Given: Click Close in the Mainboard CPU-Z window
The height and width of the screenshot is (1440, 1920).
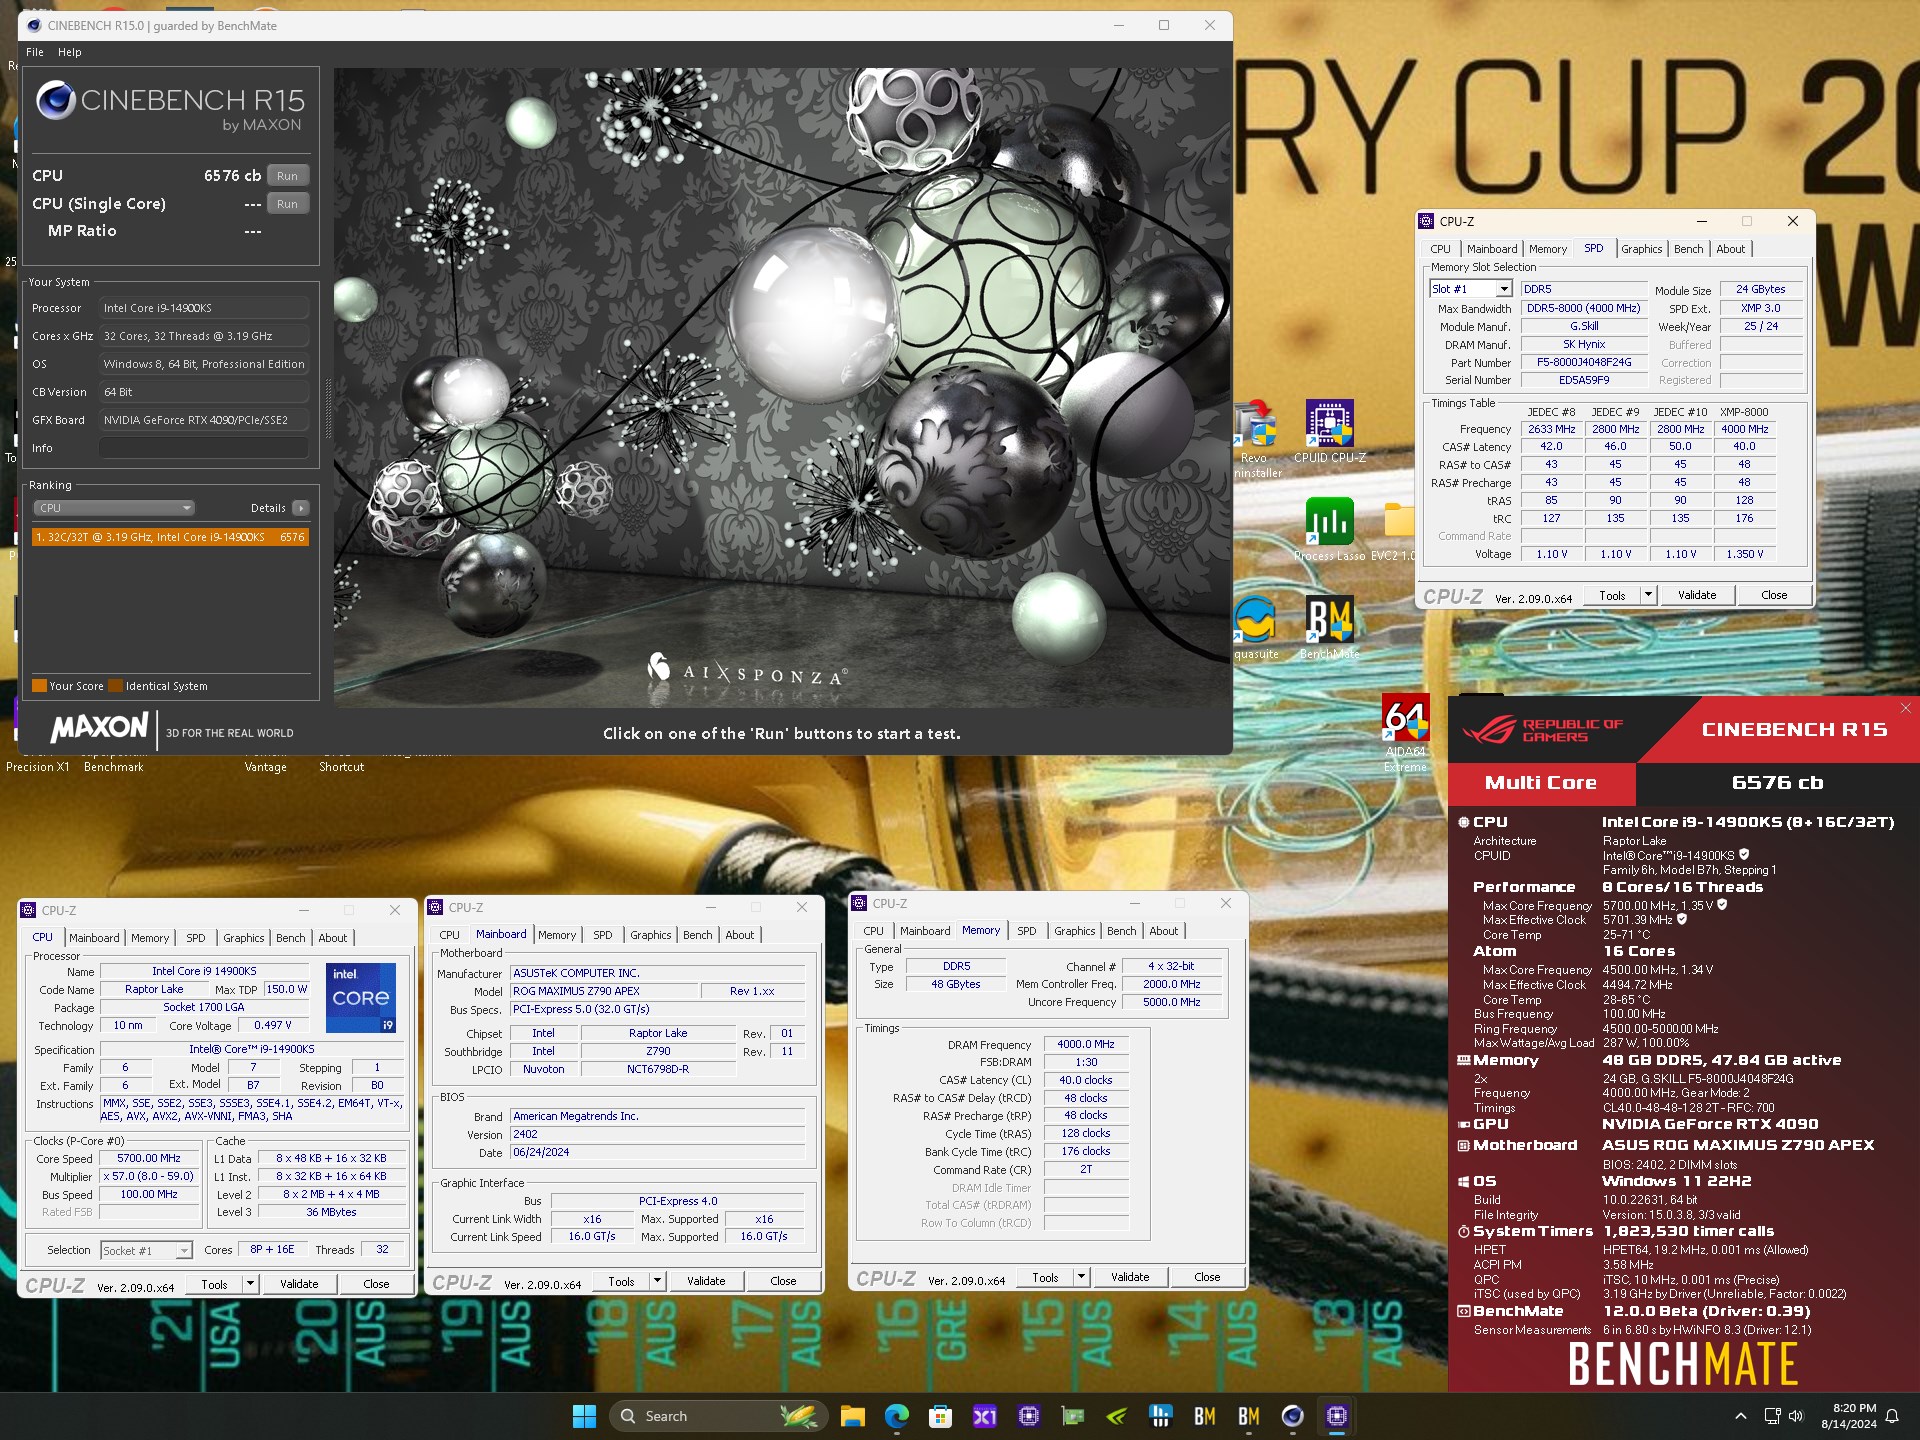Looking at the screenshot, I should 783,1281.
